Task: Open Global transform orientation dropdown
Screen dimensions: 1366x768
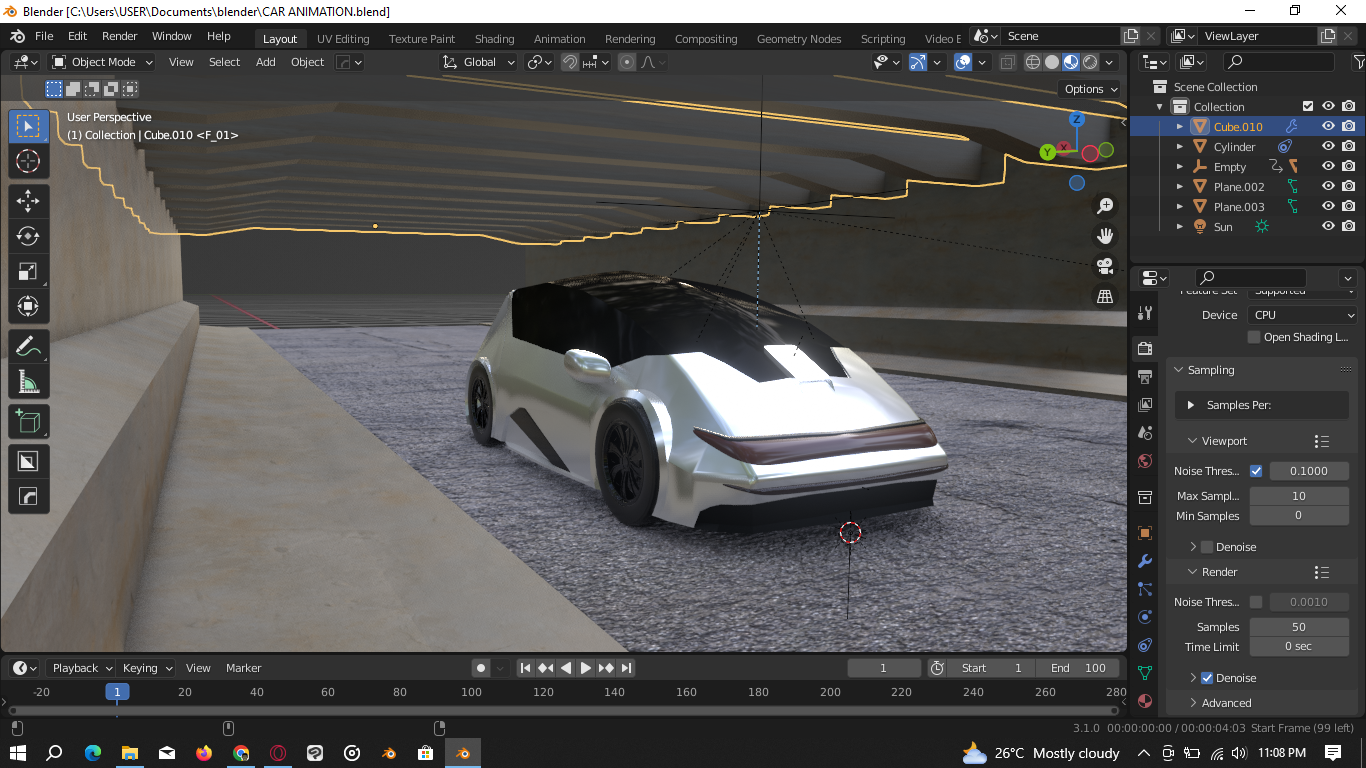Action: pyautogui.click(x=478, y=62)
